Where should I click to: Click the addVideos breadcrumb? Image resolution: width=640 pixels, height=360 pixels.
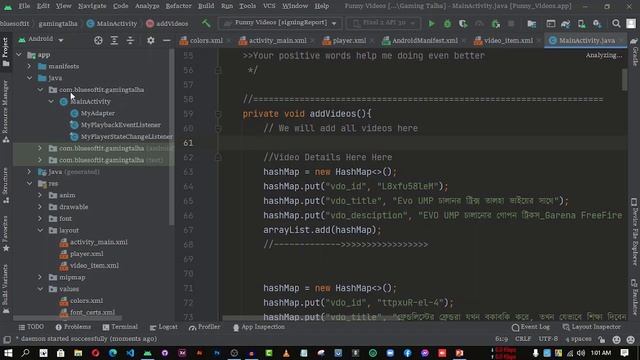[x=167, y=23]
